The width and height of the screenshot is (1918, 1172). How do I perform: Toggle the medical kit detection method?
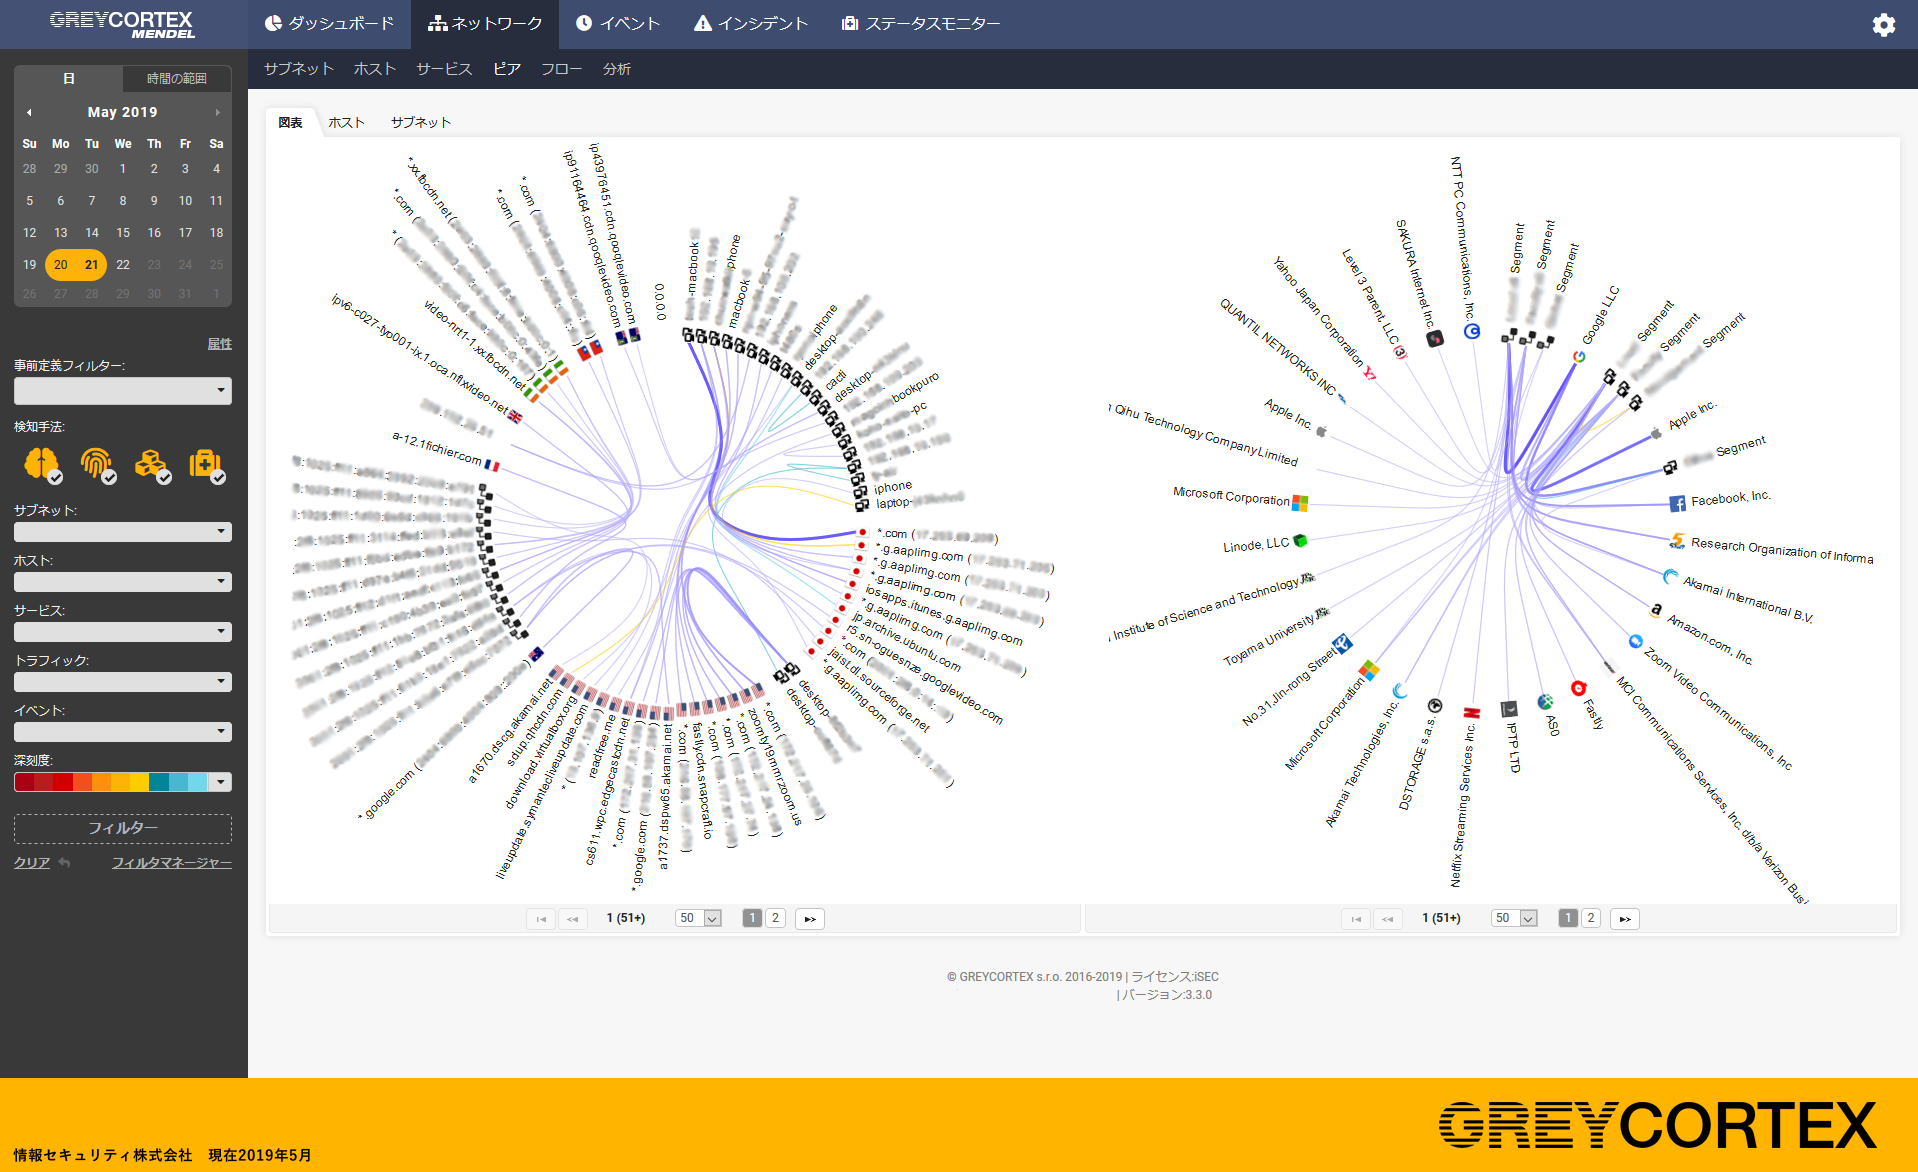click(x=206, y=464)
